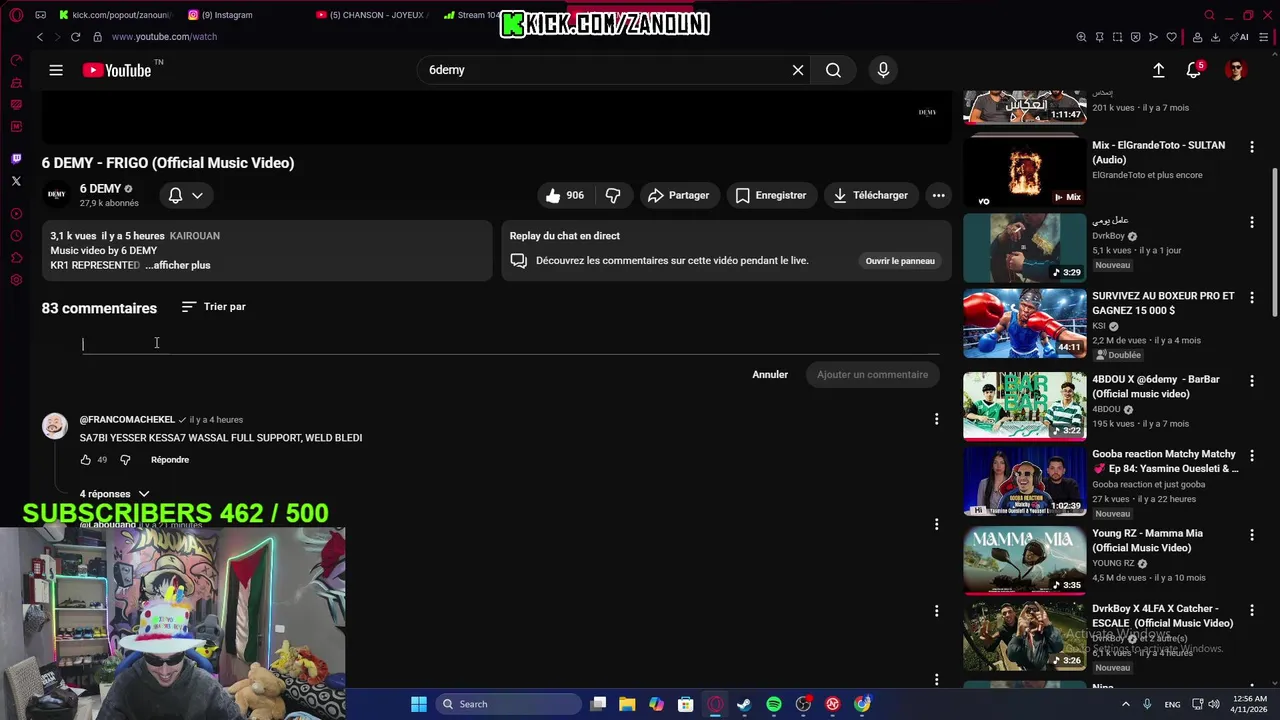Add page to bookmarks with heart icon
Image resolution: width=1280 pixels, height=720 pixels.
[1171, 37]
